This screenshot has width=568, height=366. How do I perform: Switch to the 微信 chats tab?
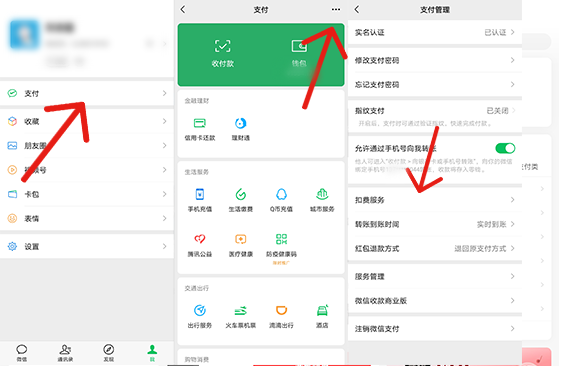tap(22, 353)
